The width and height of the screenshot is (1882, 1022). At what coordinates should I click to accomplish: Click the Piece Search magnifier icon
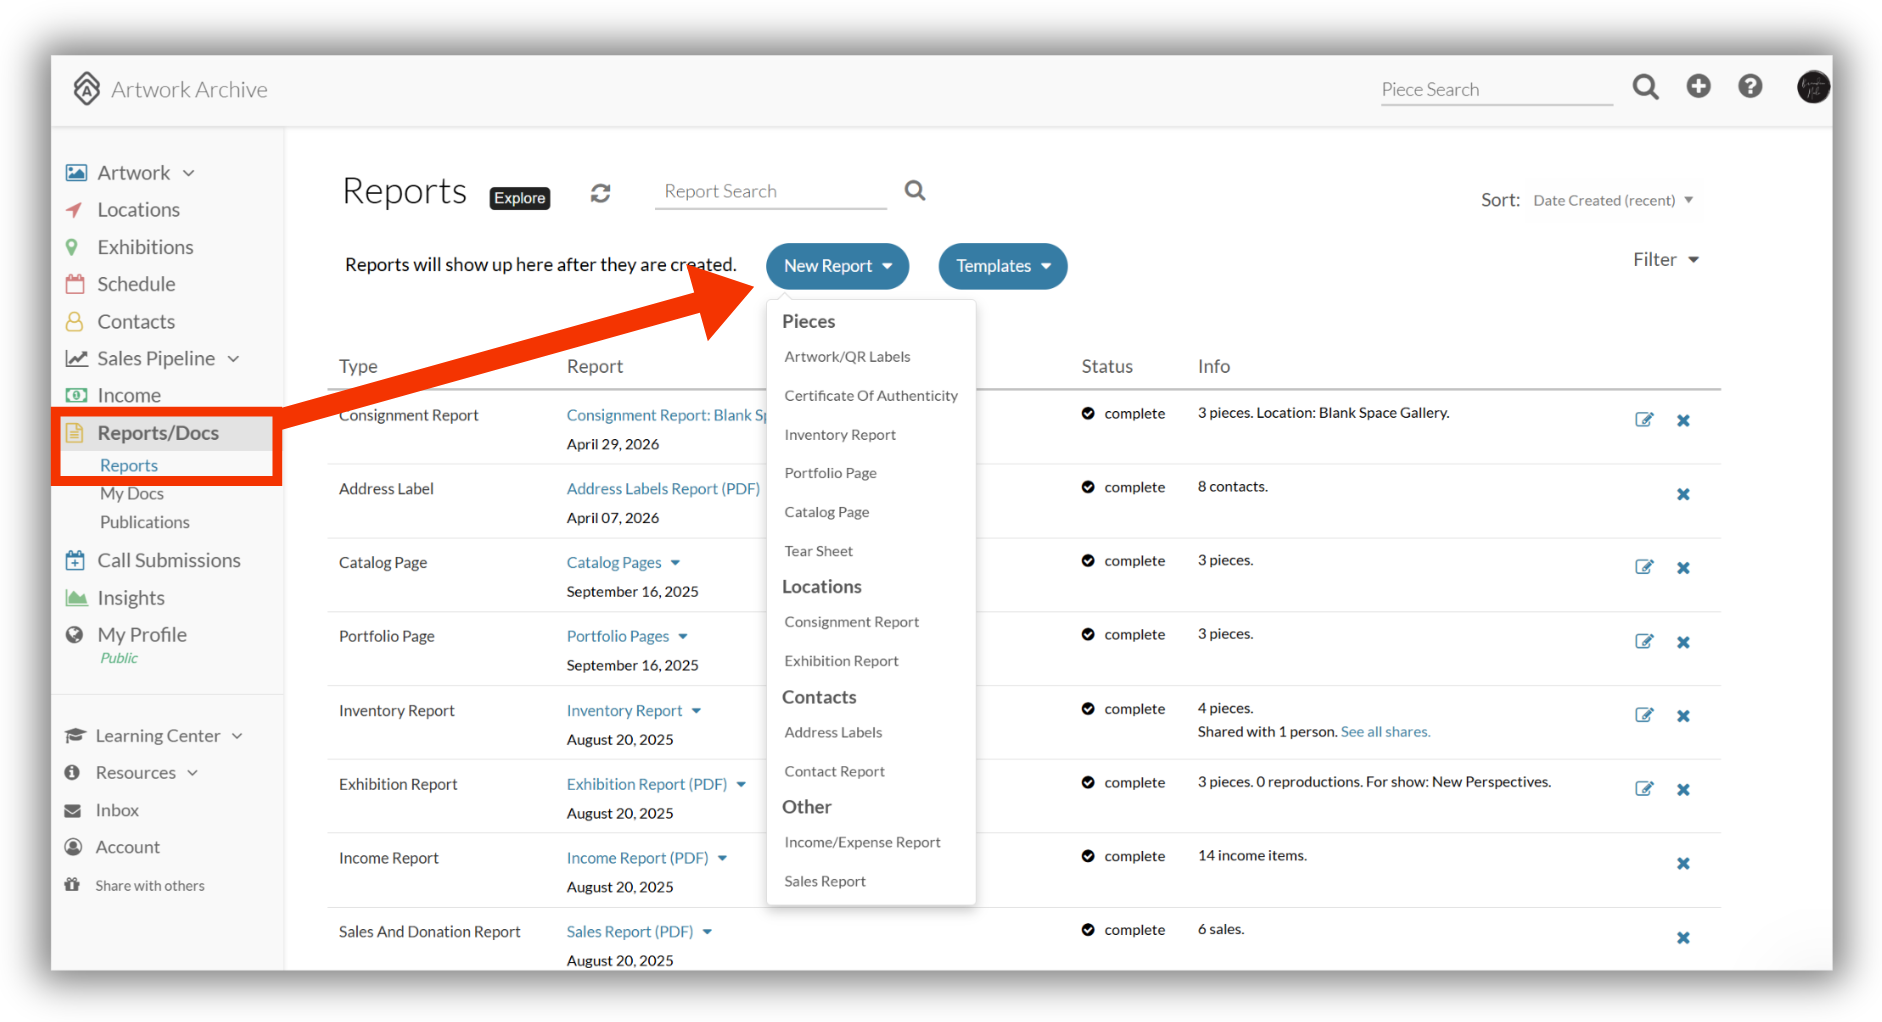pyautogui.click(x=1646, y=87)
